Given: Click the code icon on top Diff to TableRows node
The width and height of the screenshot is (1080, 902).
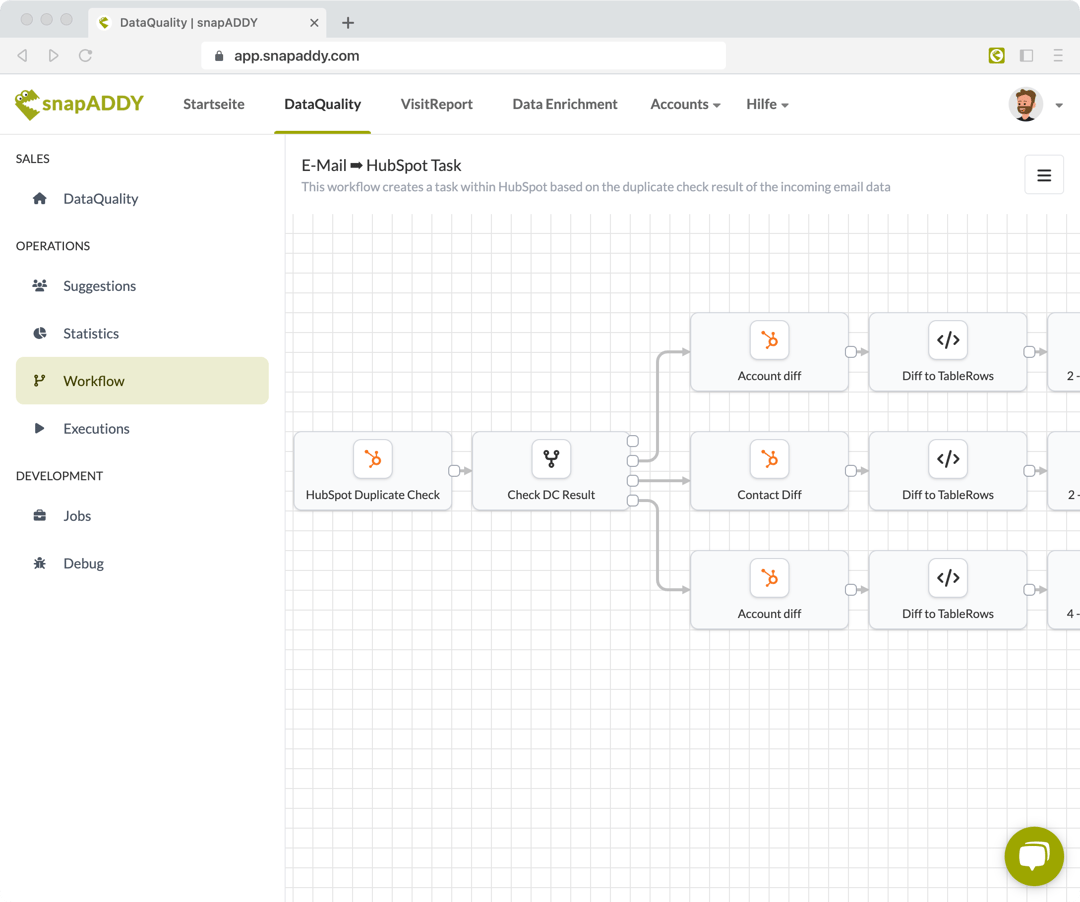Looking at the screenshot, I should click(x=947, y=340).
